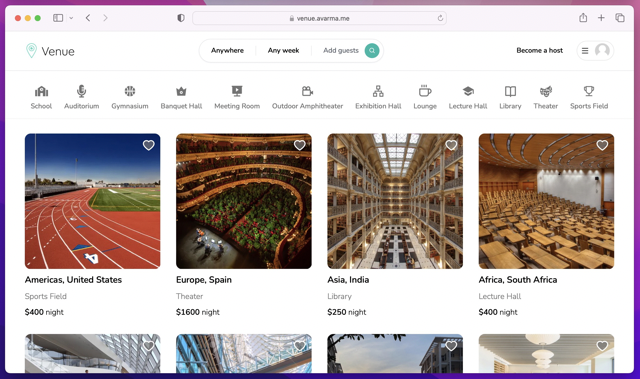
Task: Open the running track photo
Action: pyautogui.click(x=93, y=201)
